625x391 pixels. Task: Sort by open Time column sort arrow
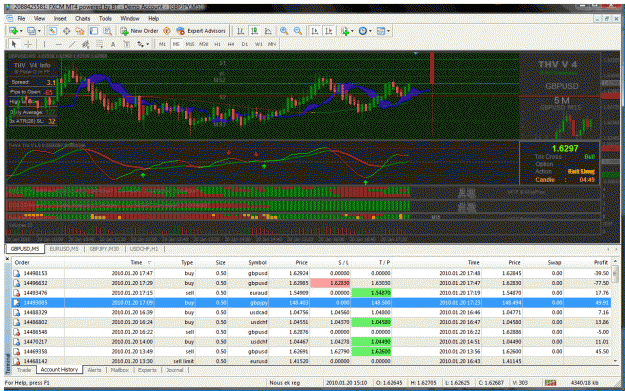149,263
